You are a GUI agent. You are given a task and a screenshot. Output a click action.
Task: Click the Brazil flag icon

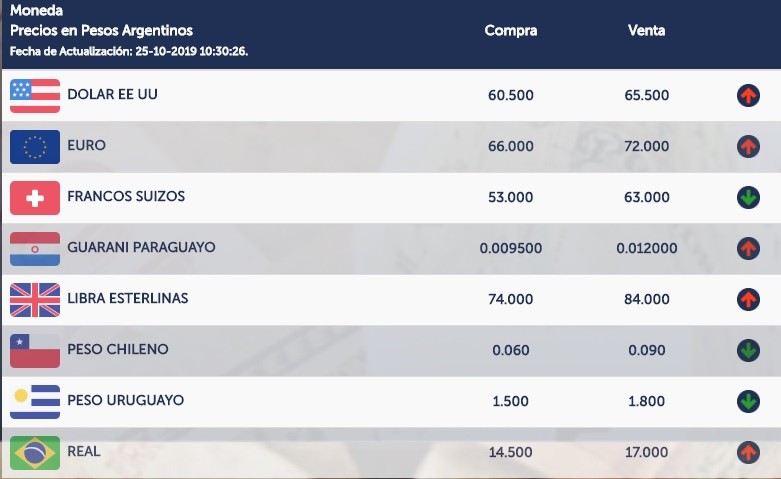point(35,452)
